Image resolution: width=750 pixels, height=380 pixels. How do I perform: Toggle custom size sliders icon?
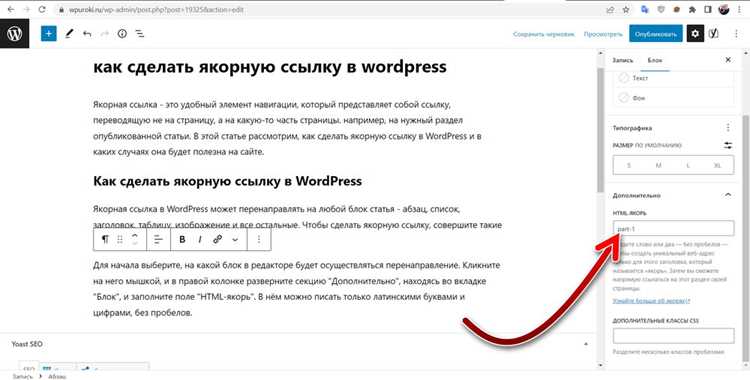[x=728, y=145]
